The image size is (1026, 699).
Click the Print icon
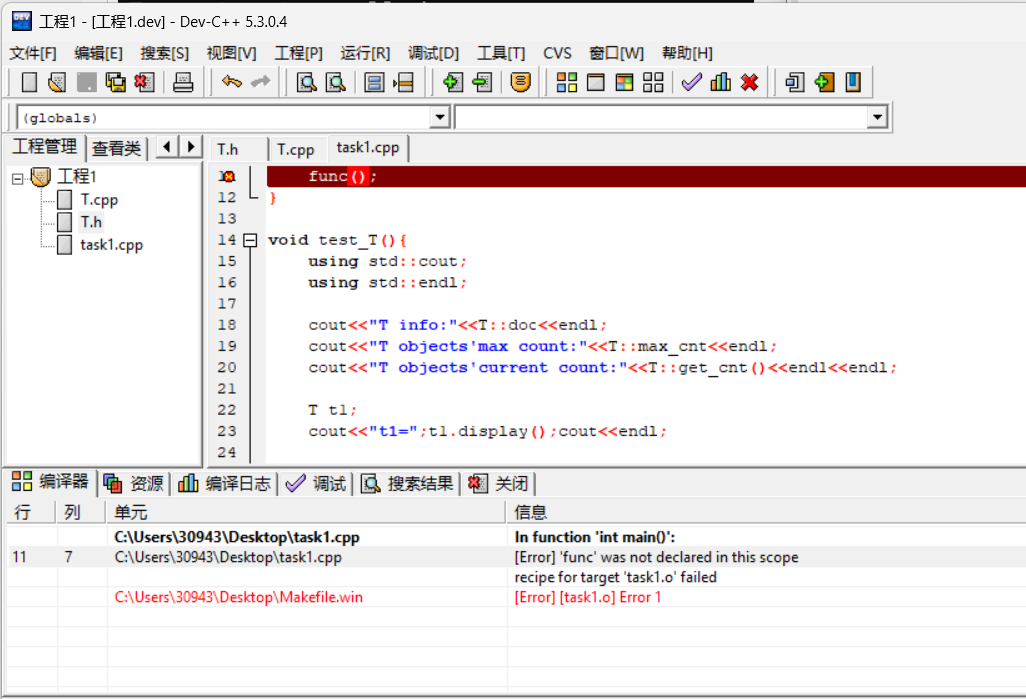pyautogui.click(x=183, y=82)
